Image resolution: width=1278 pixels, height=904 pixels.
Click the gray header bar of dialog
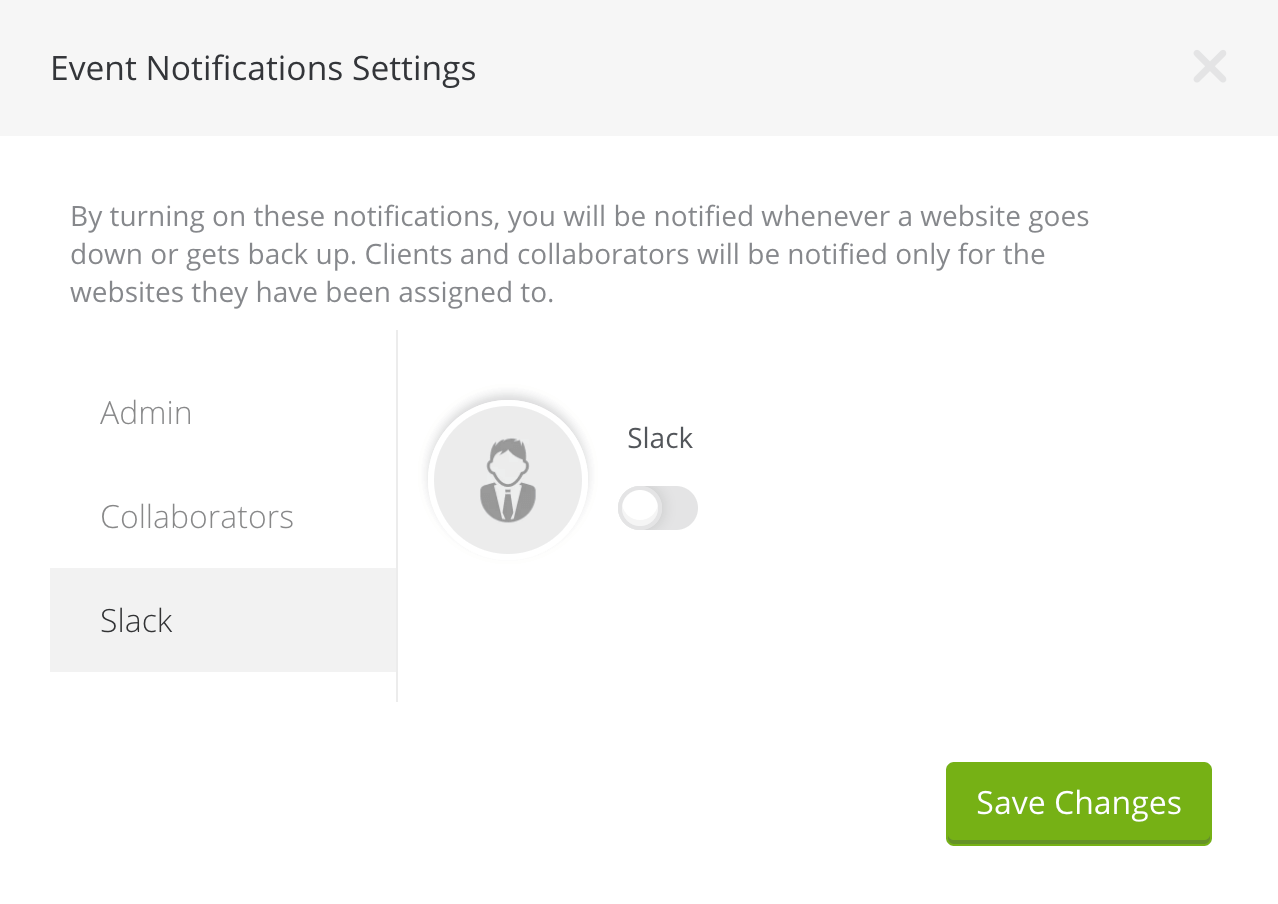point(800,68)
